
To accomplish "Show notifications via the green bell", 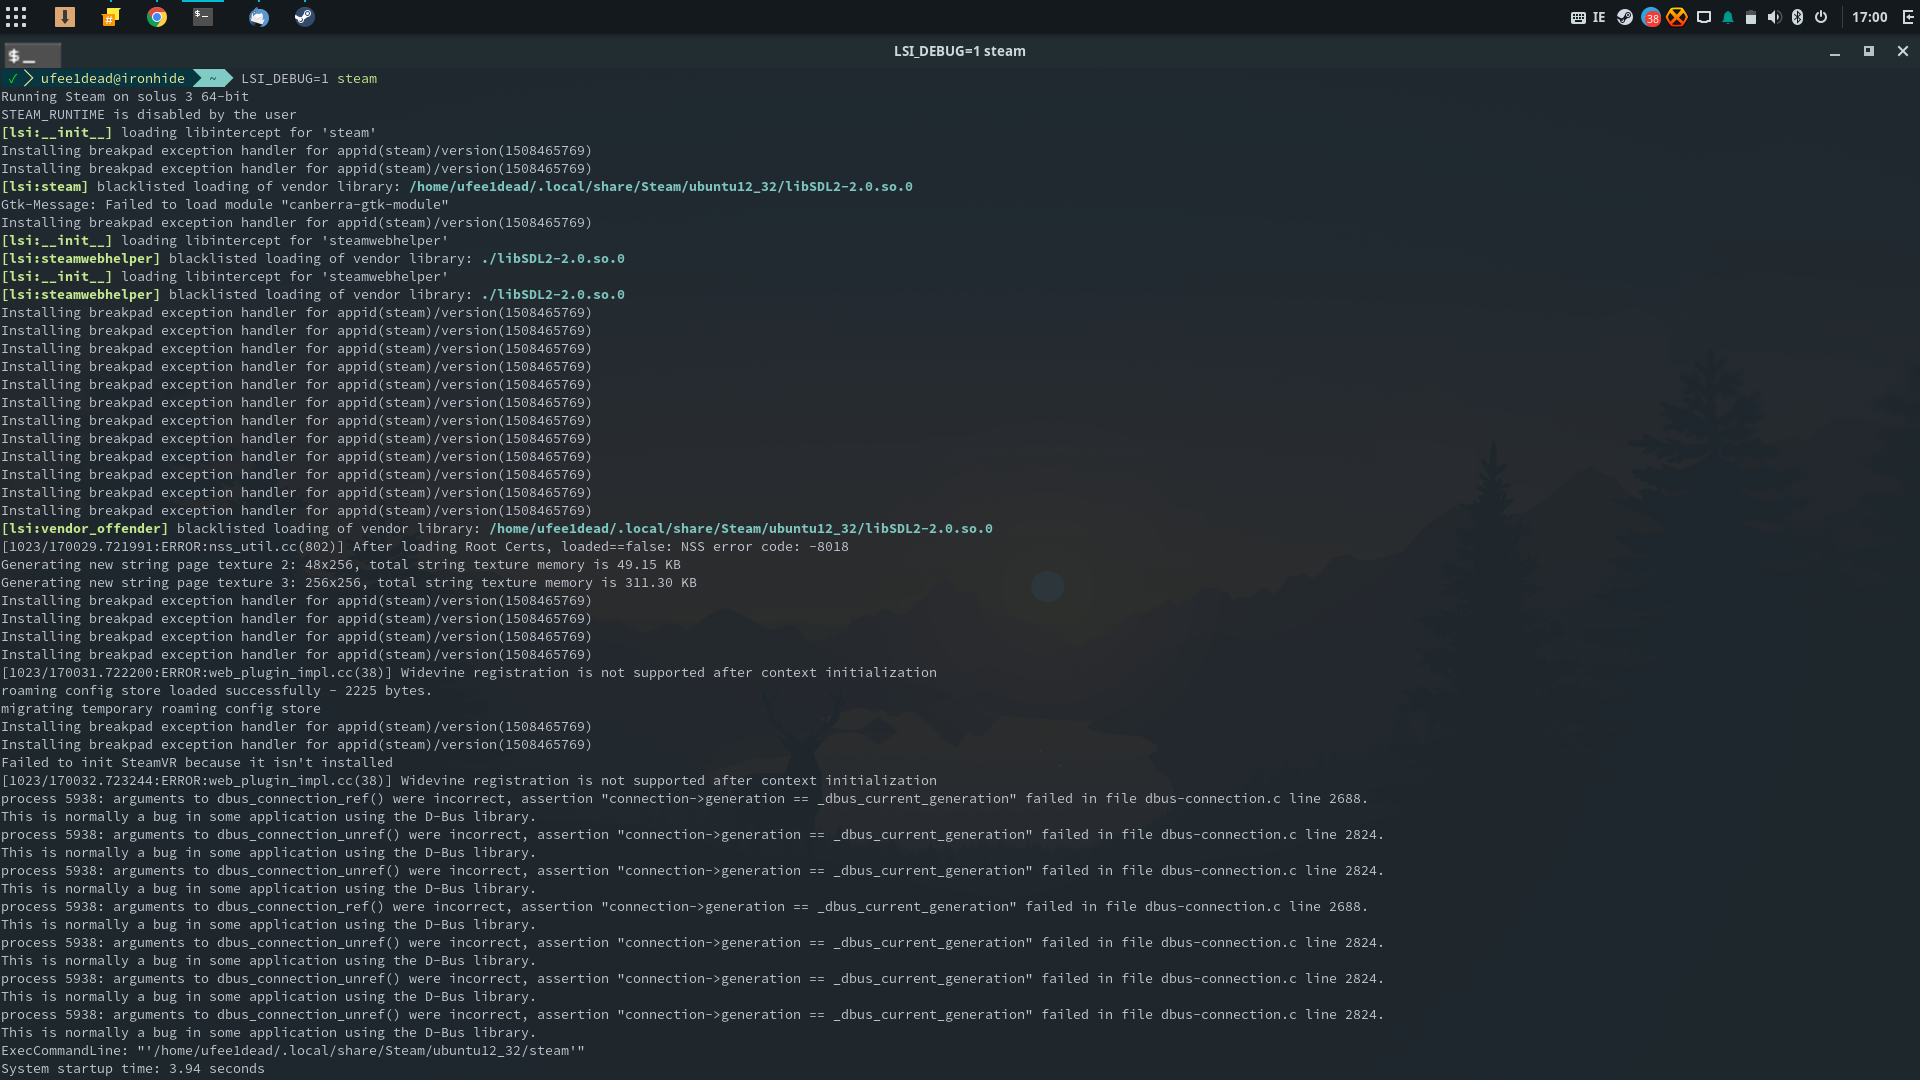I will (x=1728, y=17).
